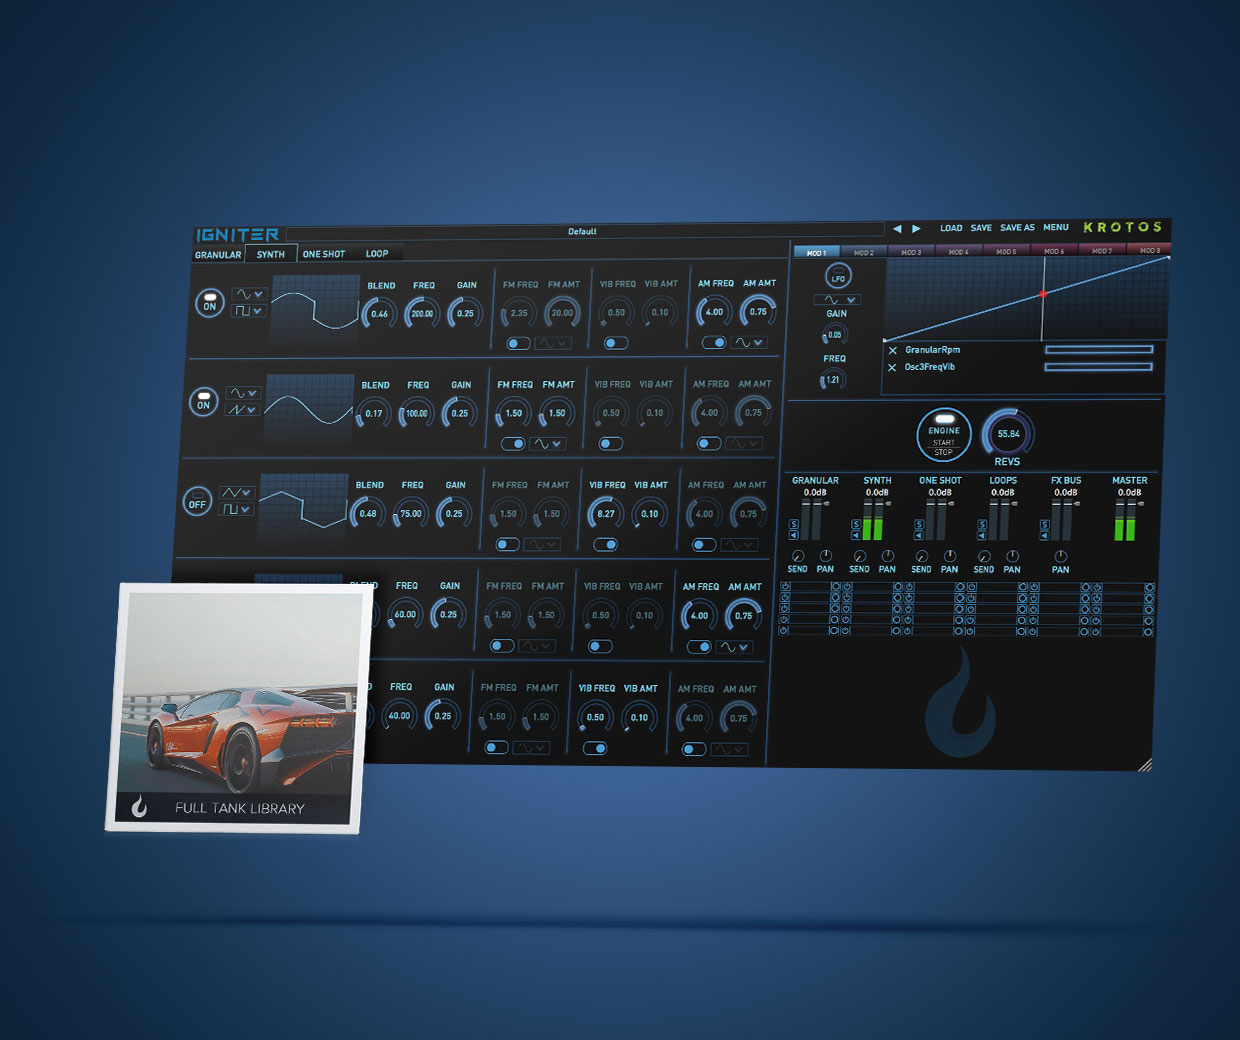The width and height of the screenshot is (1240, 1040).
Task: Solo the FX Bus channel
Action: pyautogui.click(x=1044, y=524)
